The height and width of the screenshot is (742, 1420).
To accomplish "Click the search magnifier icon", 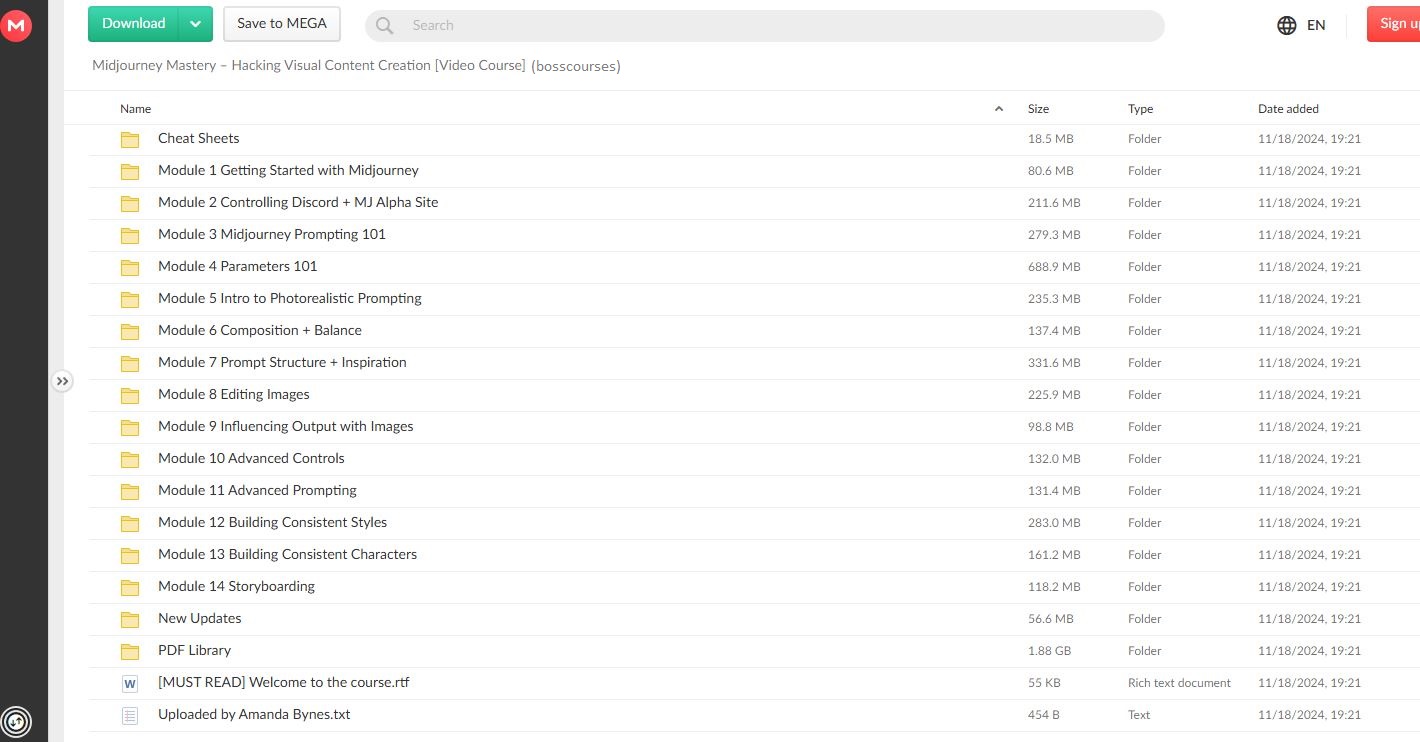I will tap(385, 26).
